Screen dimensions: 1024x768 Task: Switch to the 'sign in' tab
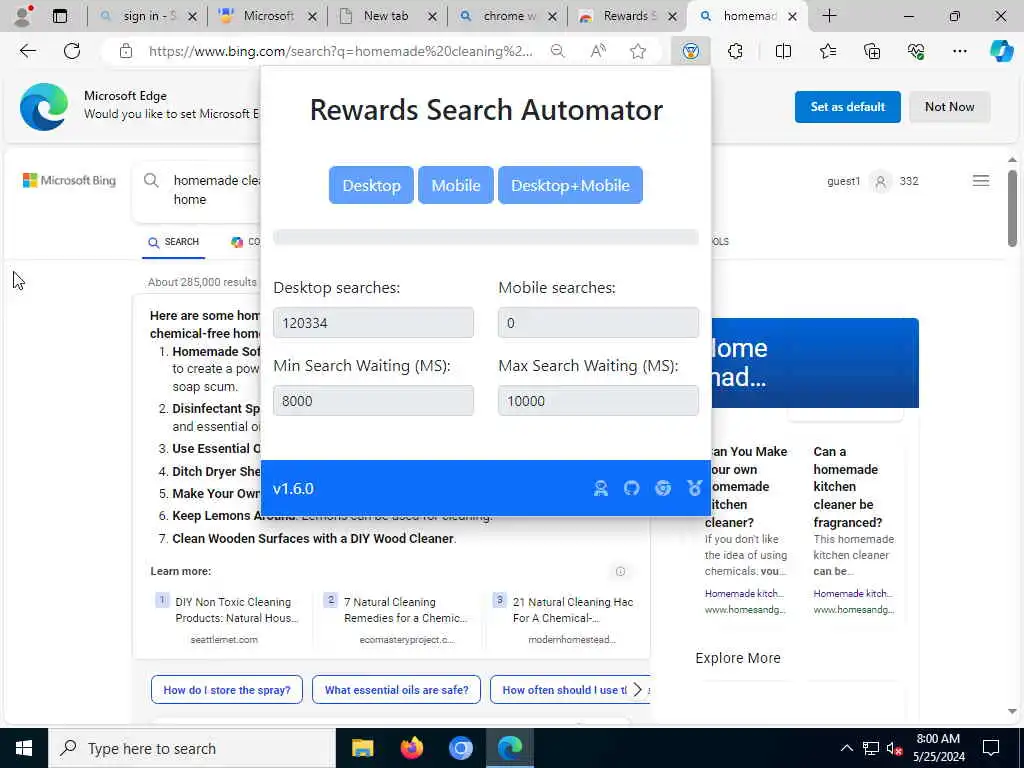[149, 16]
